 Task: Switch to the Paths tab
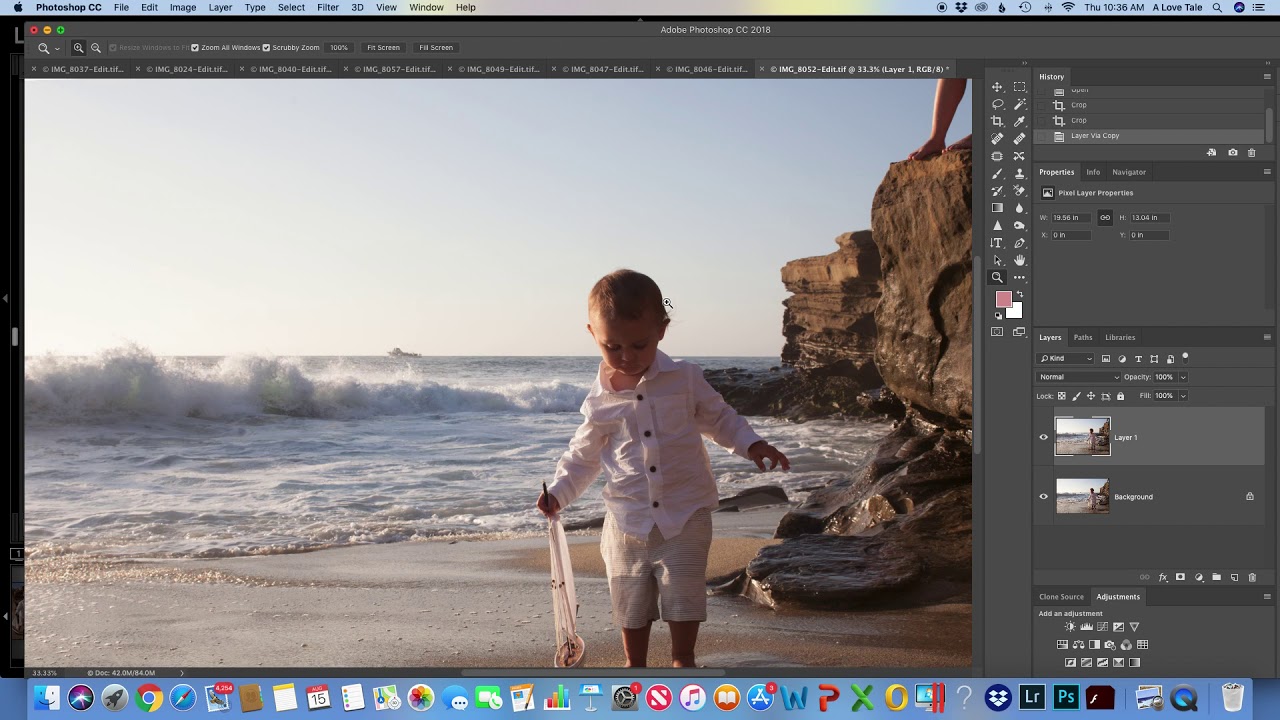click(x=1083, y=337)
